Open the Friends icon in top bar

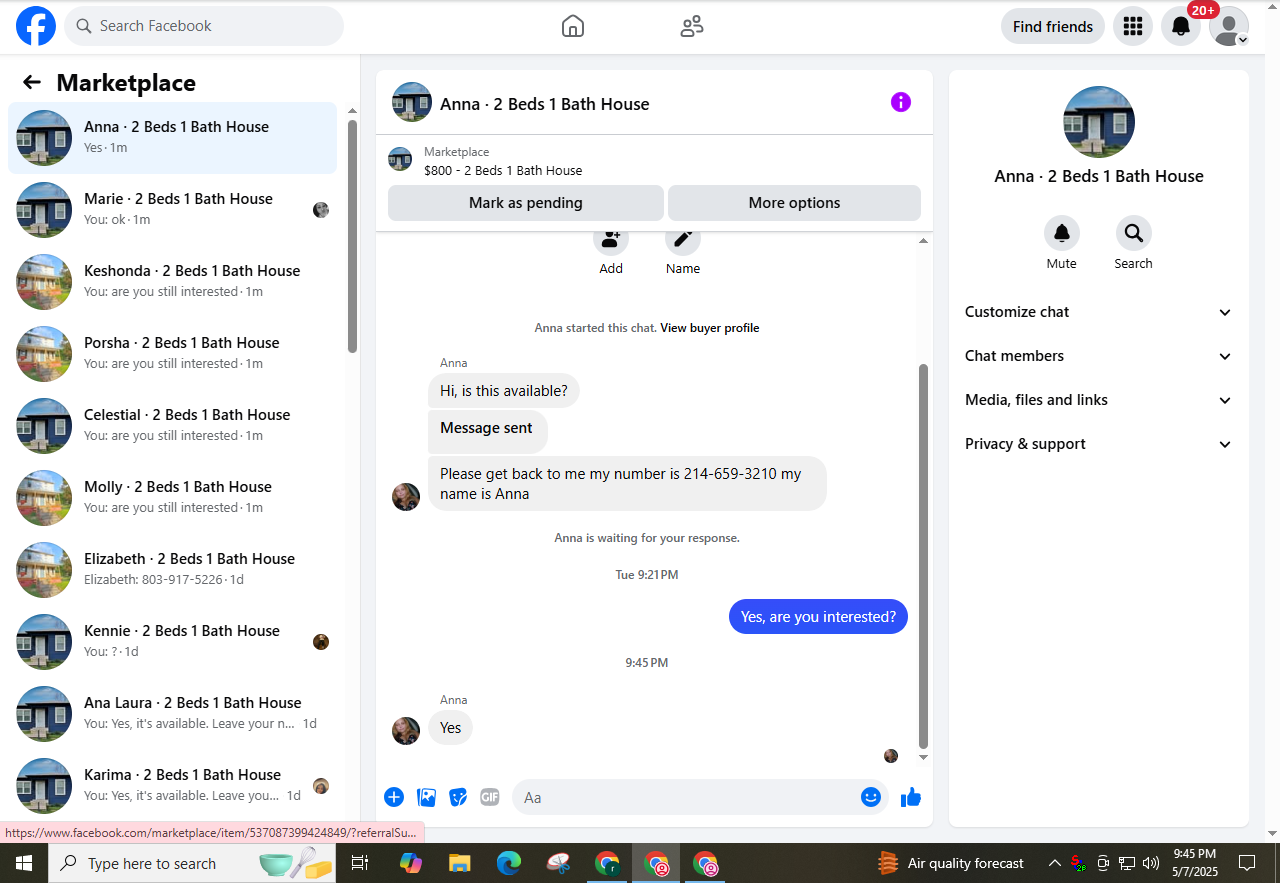coord(692,26)
